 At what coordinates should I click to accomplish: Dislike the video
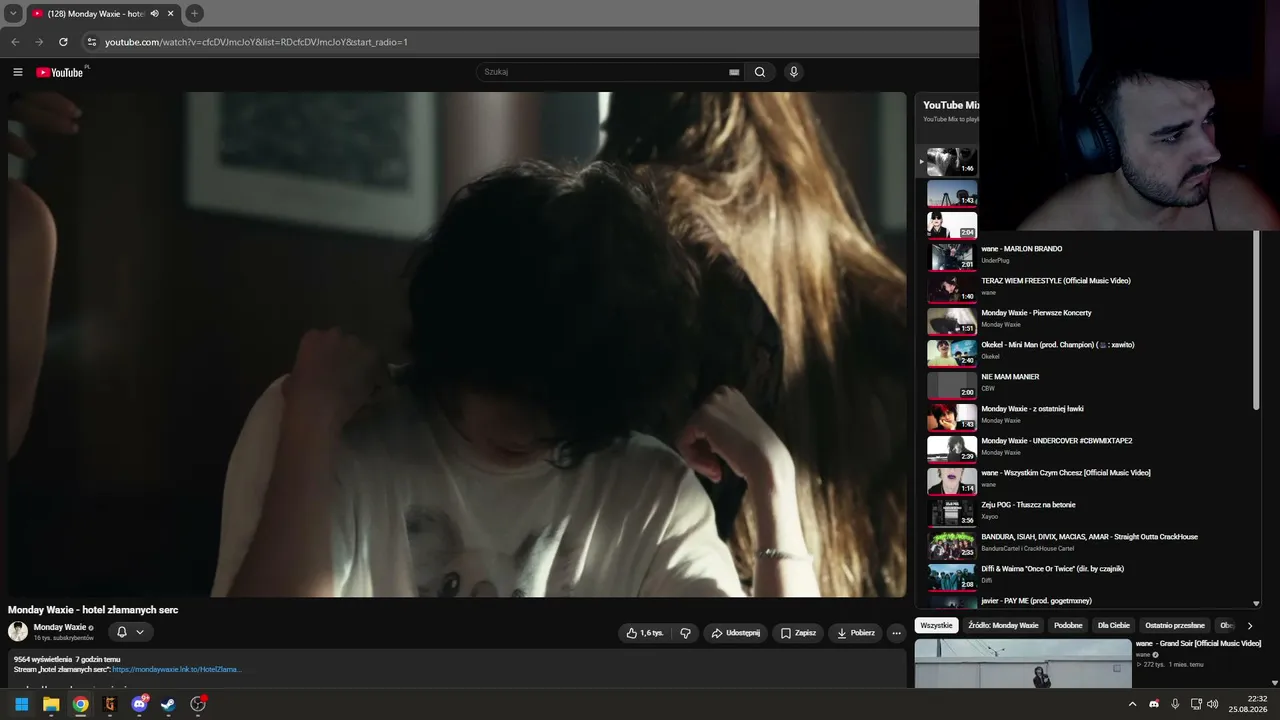tap(685, 633)
